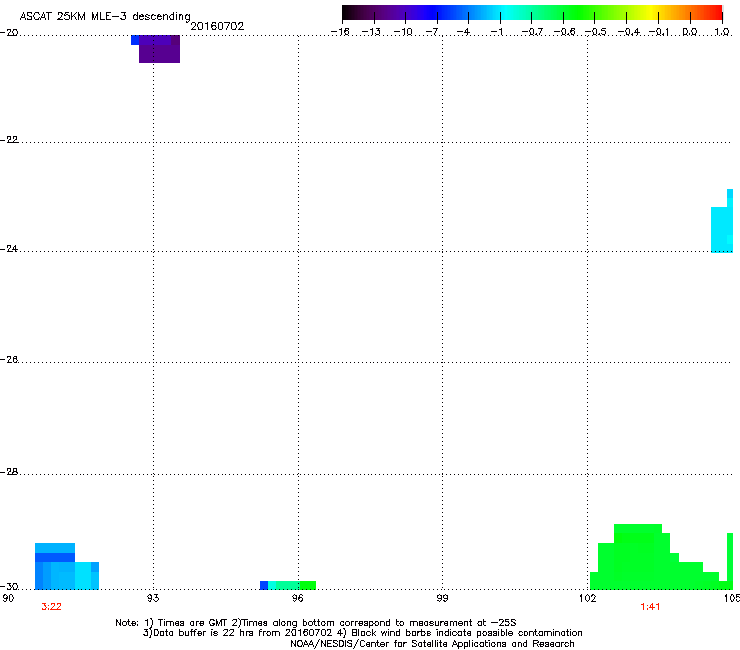The height and width of the screenshot is (650, 740).
Task: Click the cyan data patch near -24 latitude
Action: (x=722, y=221)
